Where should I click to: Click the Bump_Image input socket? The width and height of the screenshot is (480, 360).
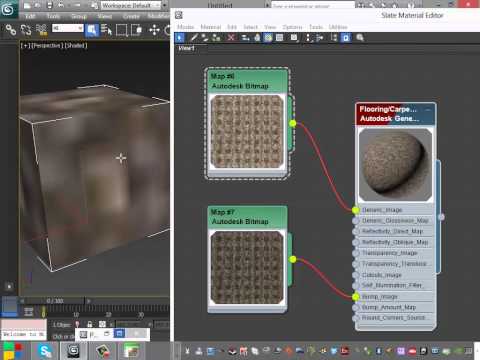(x=356, y=297)
